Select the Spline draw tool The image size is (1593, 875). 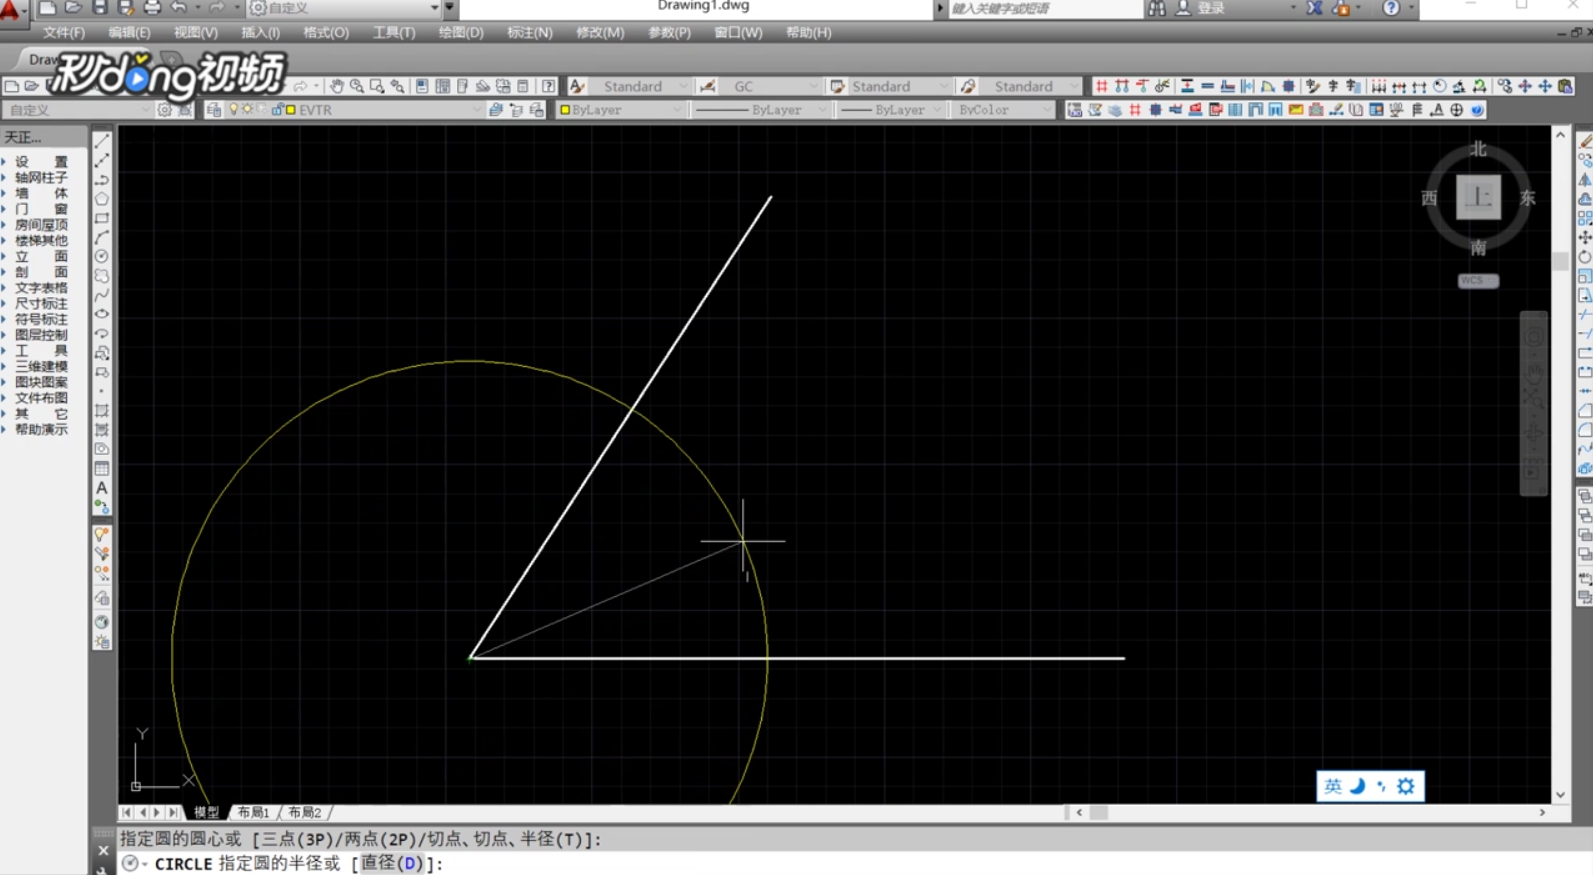click(x=101, y=295)
